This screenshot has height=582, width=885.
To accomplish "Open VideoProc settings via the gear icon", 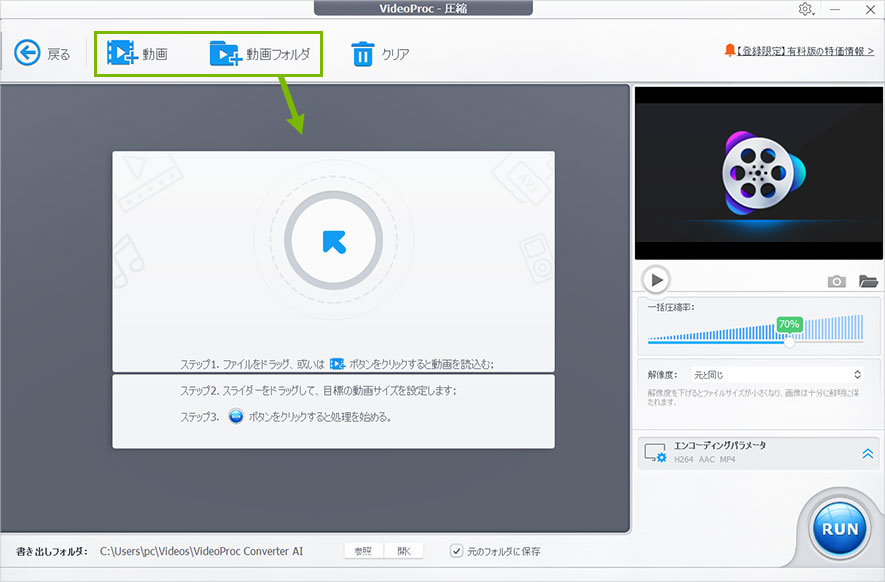I will pyautogui.click(x=803, y=9).
